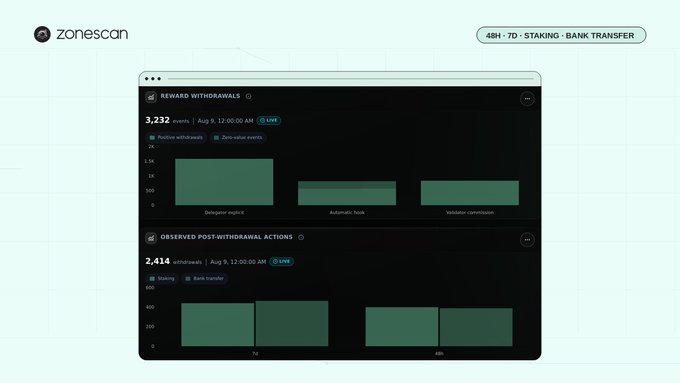Click the 'Aug 9, 12:00:00 AM' timestamp in Post-Withdrawal Actions
680x383 pixels.
(x=238, y=262)
